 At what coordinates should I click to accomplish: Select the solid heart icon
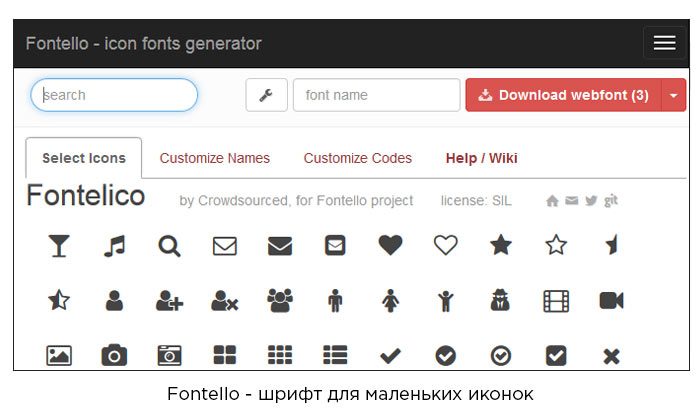tap(391, 245)
